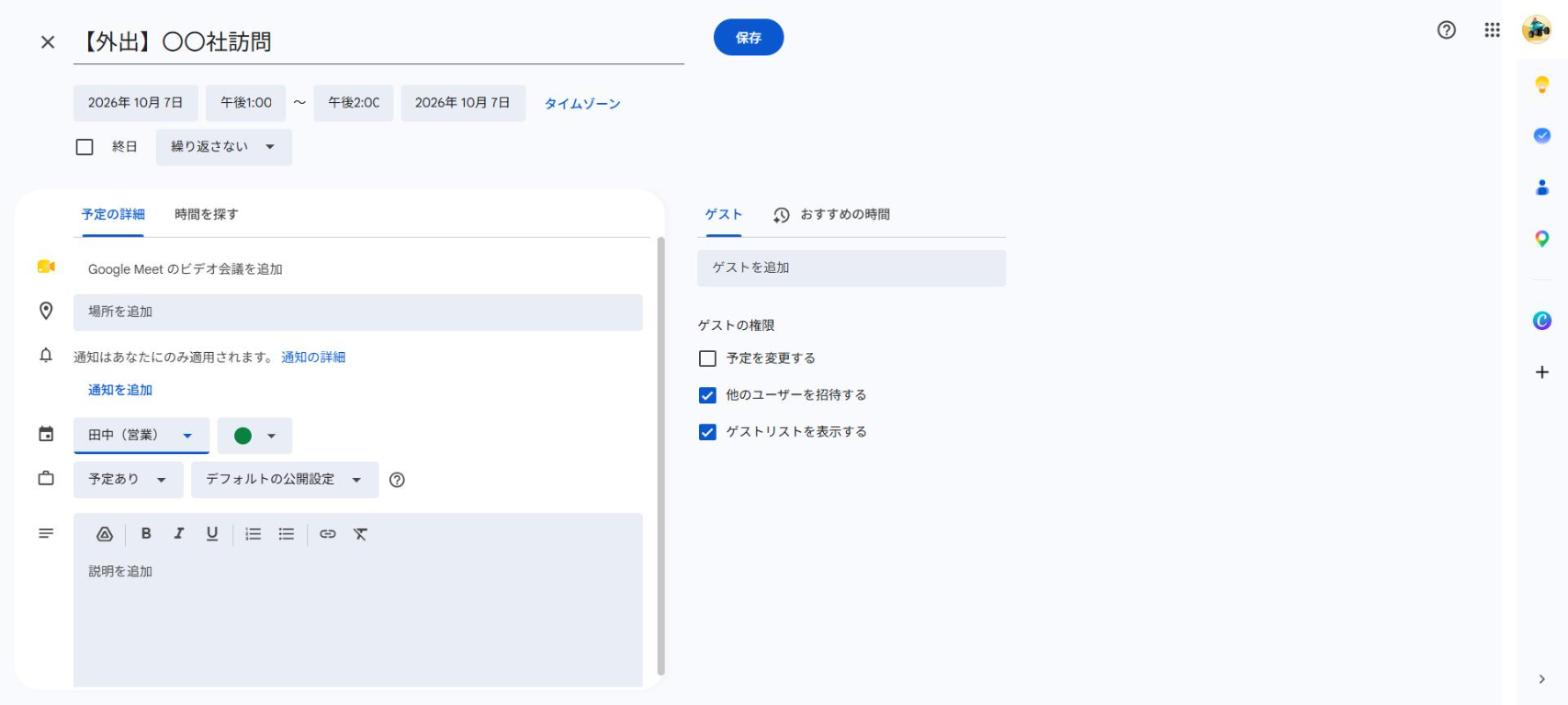Save the event with 保存 button
The height and width of the screenshot is (705, 1568).
tap(748, 37)
